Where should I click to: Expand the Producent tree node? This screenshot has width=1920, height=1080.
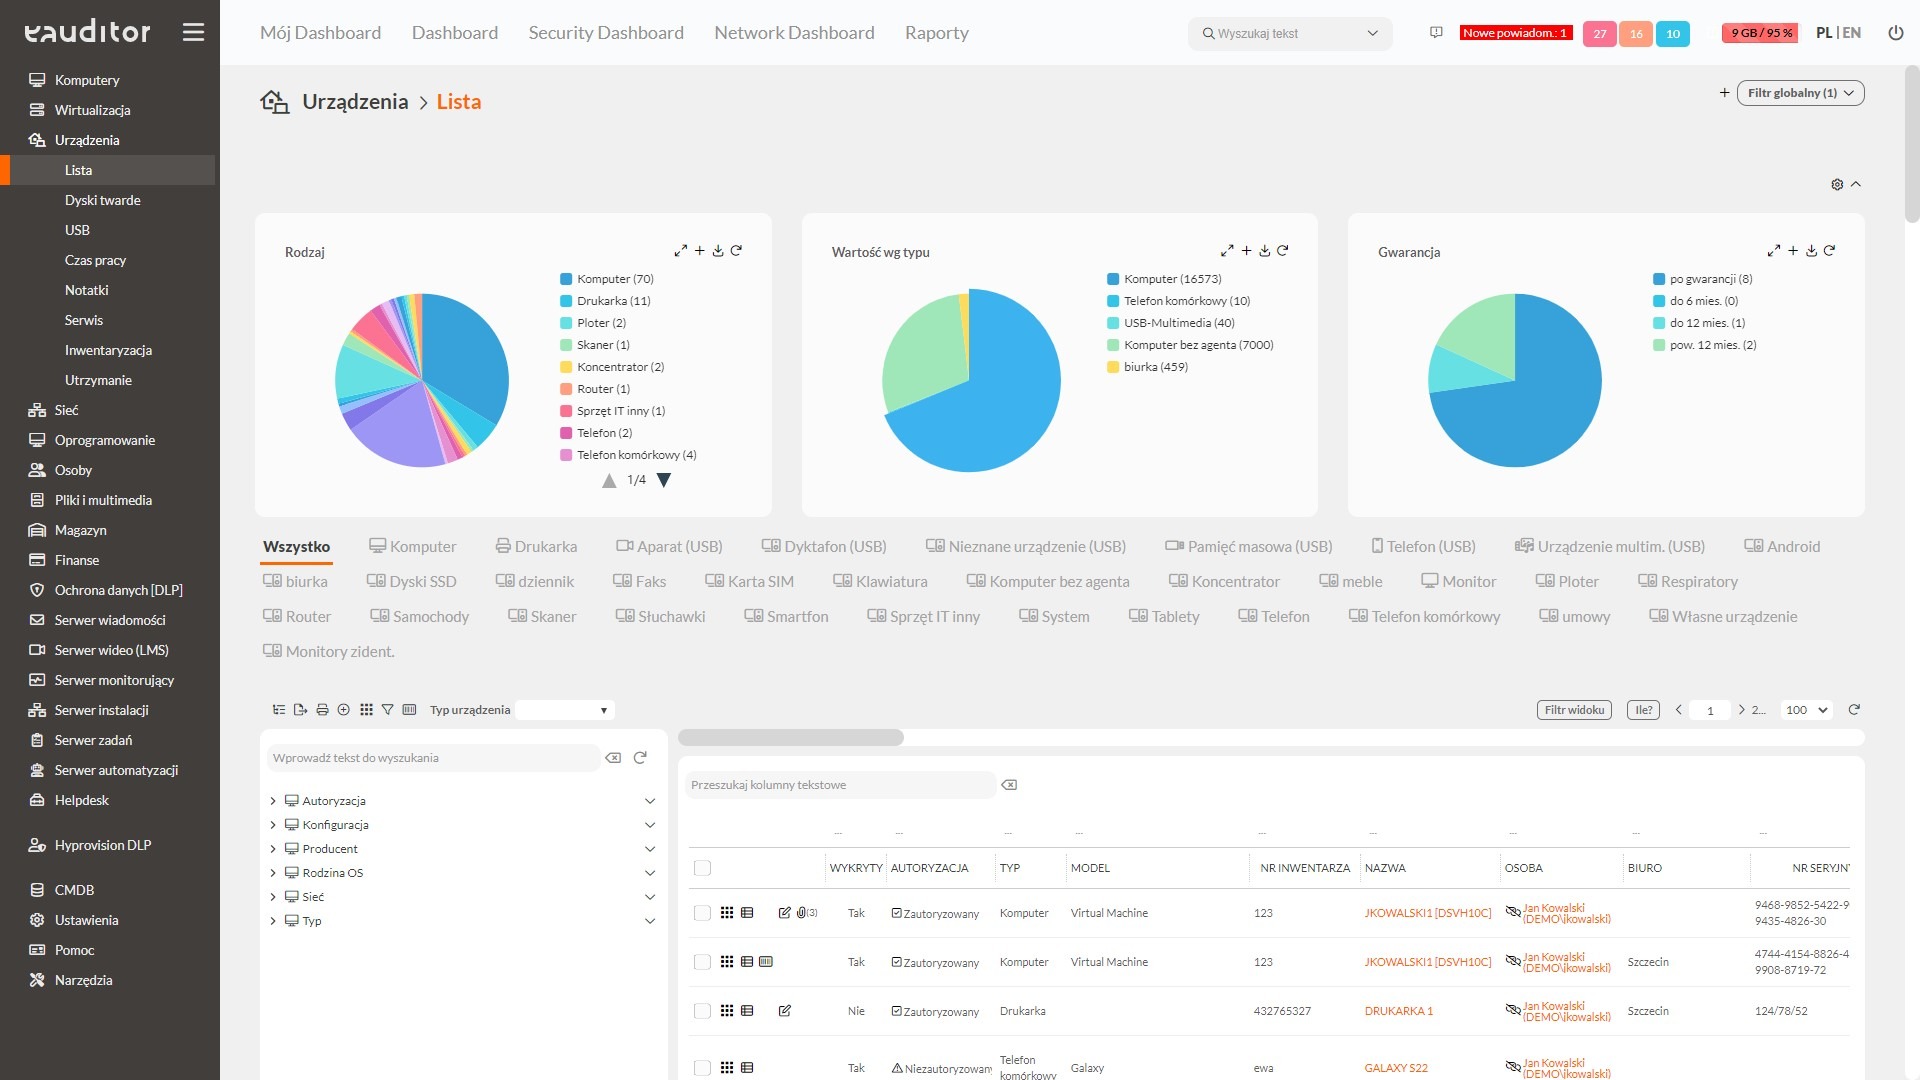[x=273, y=849]
